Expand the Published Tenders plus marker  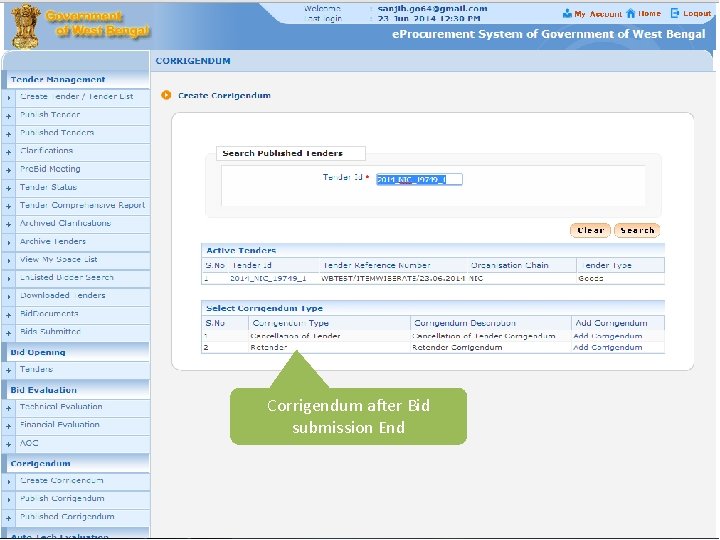pos(9,134)
